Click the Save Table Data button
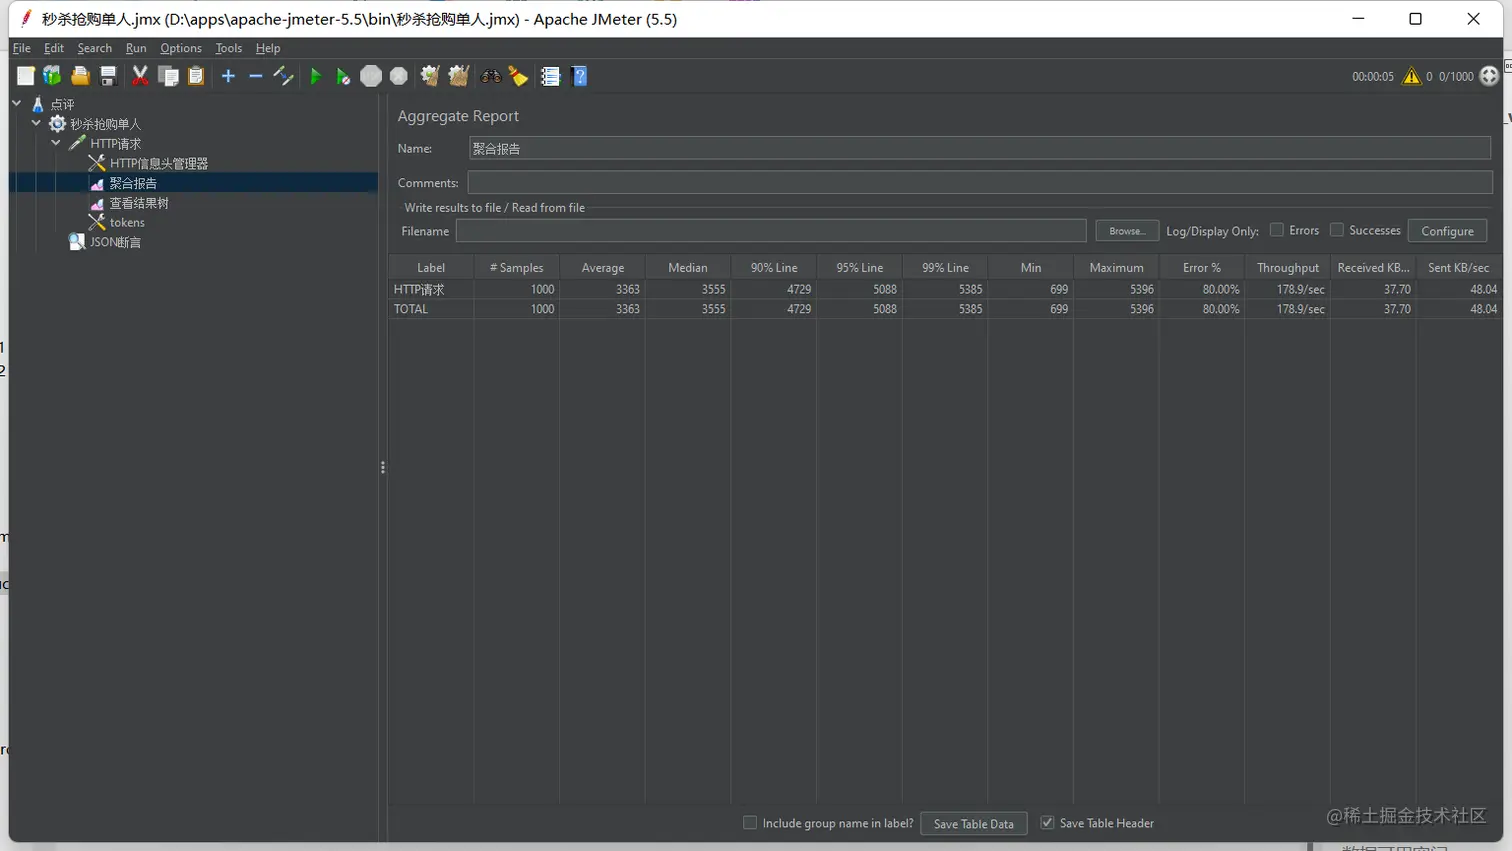This screenshot has height=851, width=1512. 973,824
